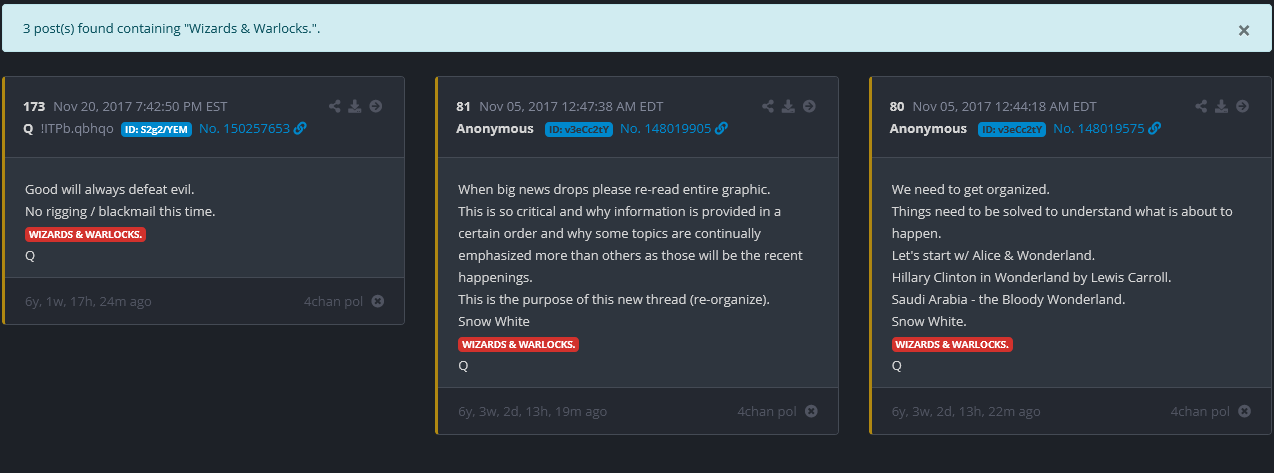
Task: Share post 81 via share icon
Action: pos(768,106)
